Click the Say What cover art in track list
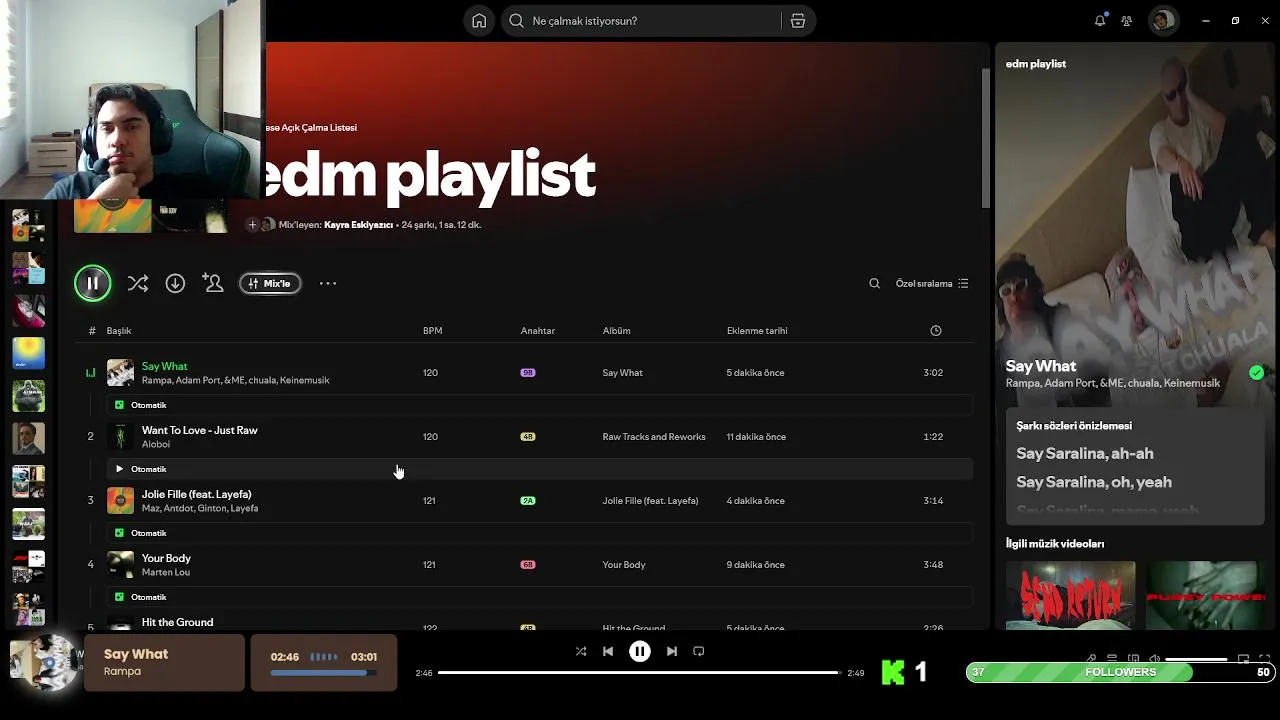1280x720 pixels. 120,373
